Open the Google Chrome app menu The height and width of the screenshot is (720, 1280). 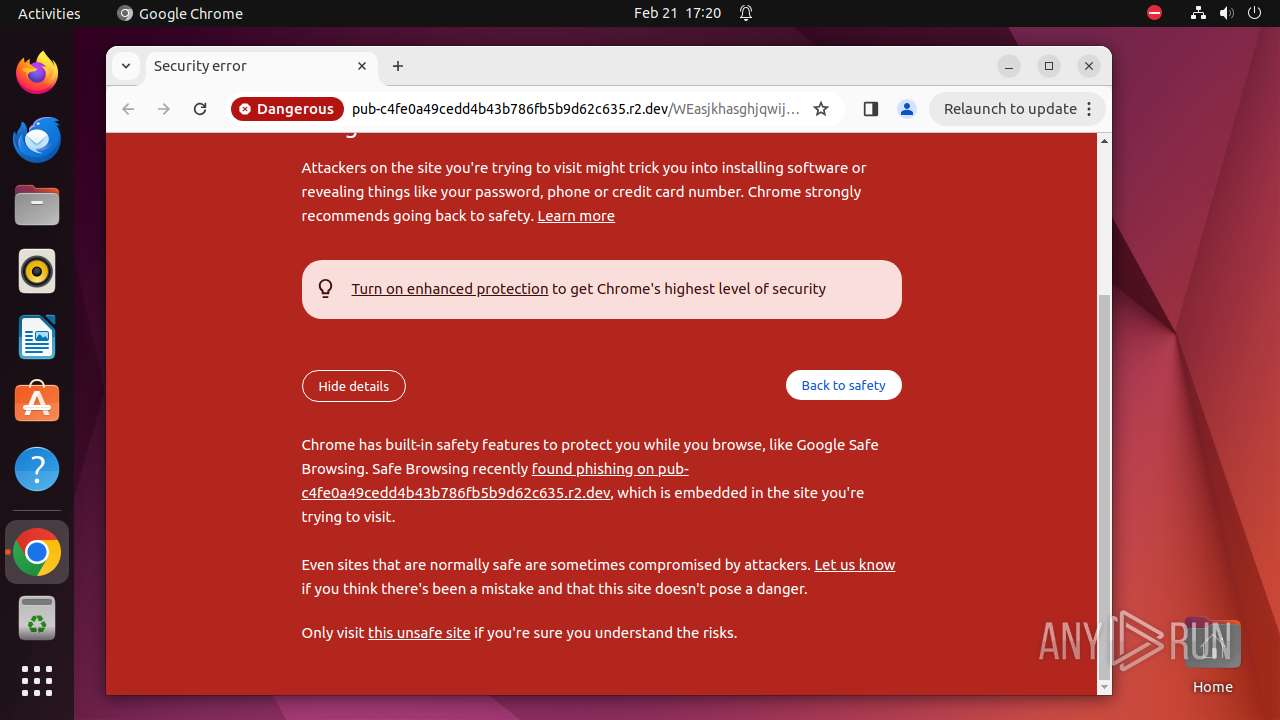click(x=180, y=13)
